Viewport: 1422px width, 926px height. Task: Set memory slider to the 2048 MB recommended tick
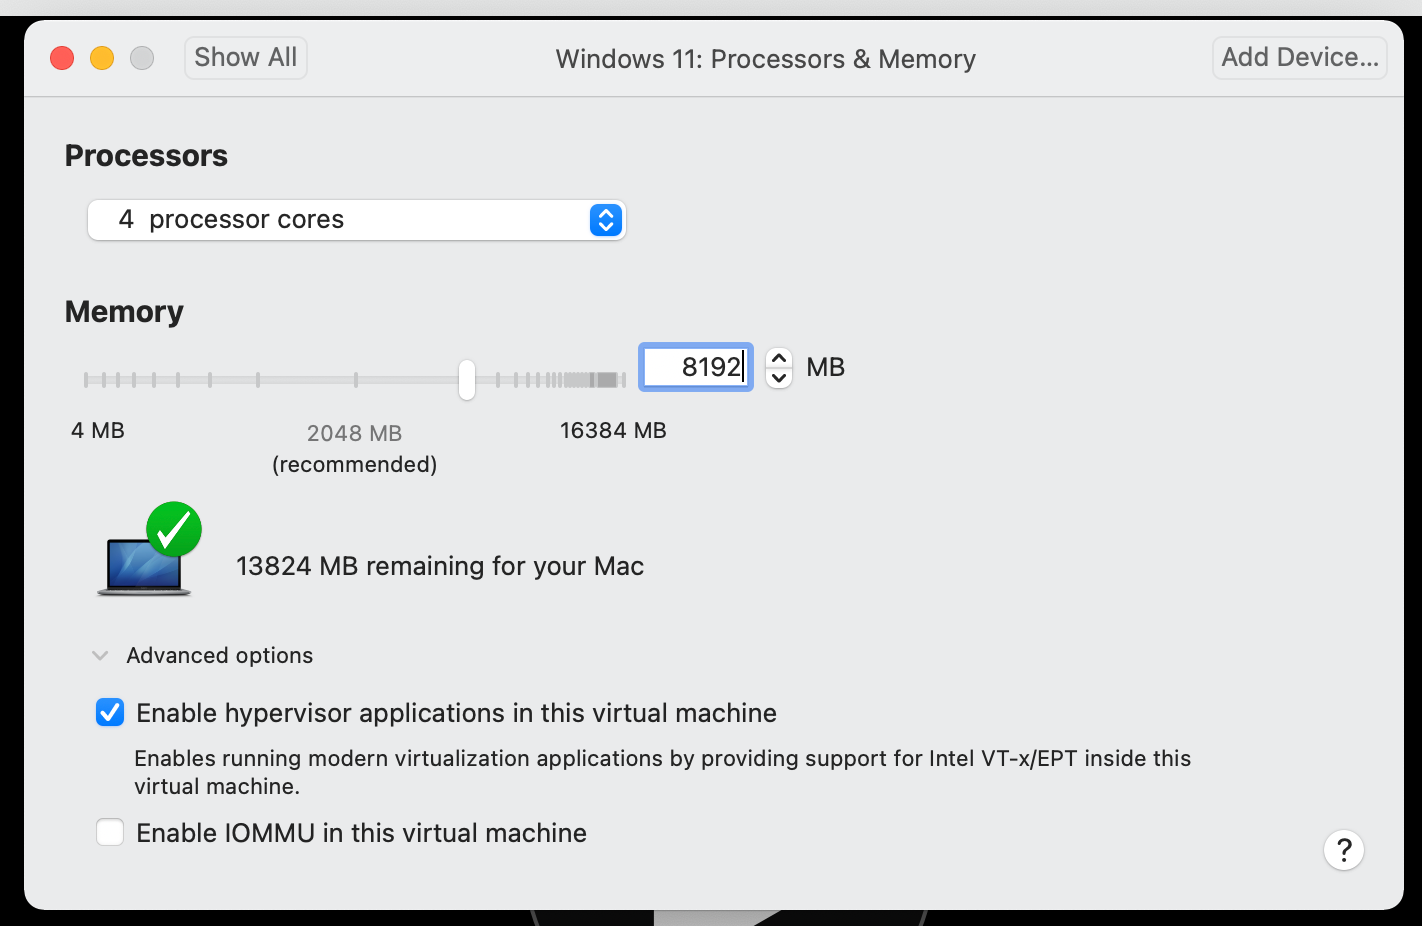tap(356, 380)
